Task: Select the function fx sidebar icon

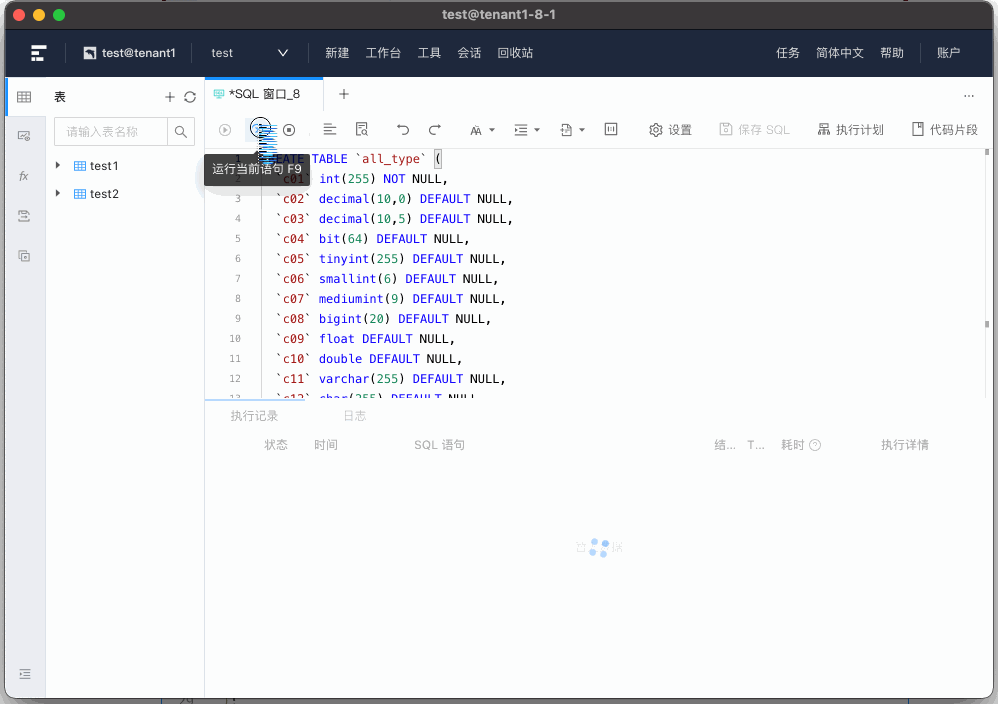Action: click(24, 176)
